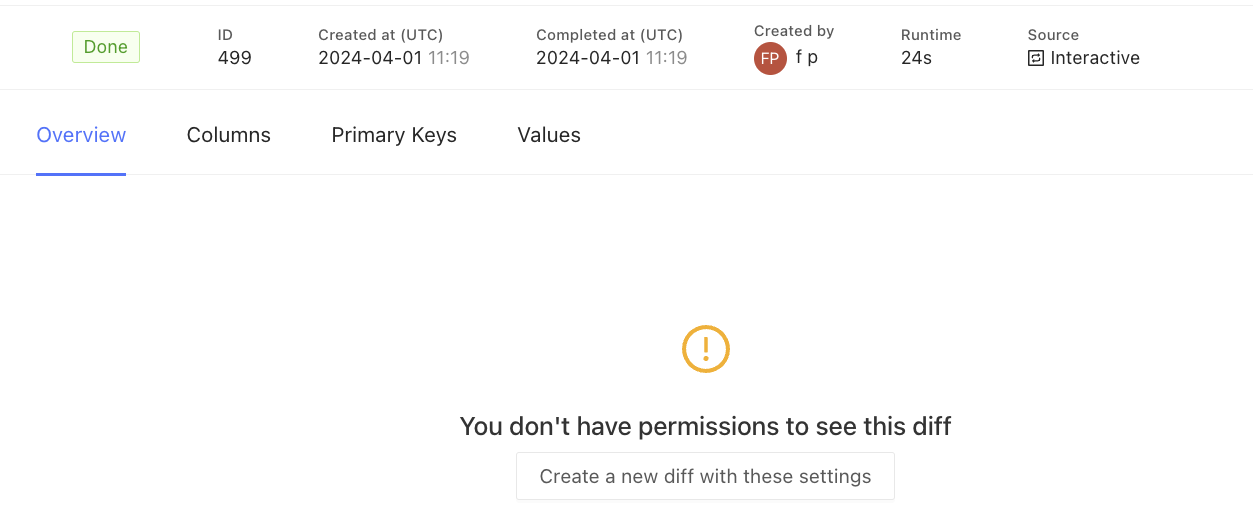Click the Interactive source icon
This screenshot has width=1253, height=526.
[1036, 58]
